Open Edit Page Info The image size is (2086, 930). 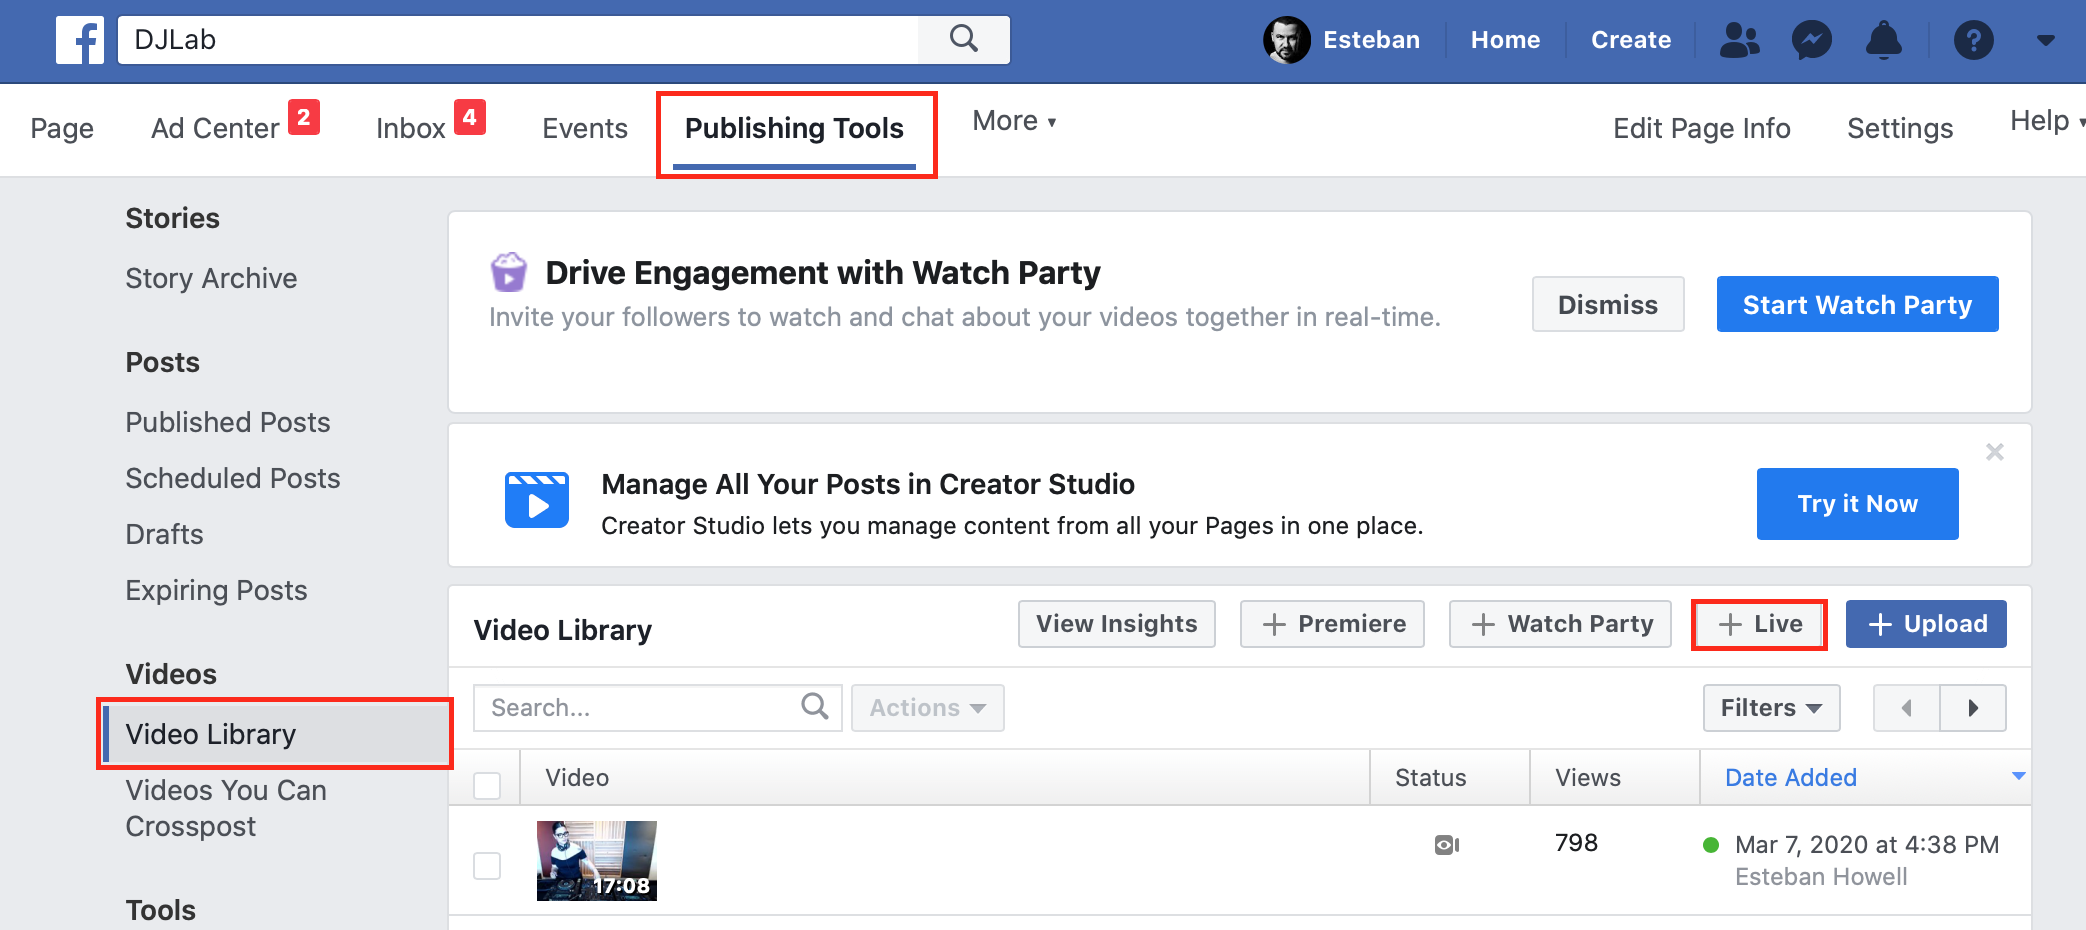[x=1701, y=128]
